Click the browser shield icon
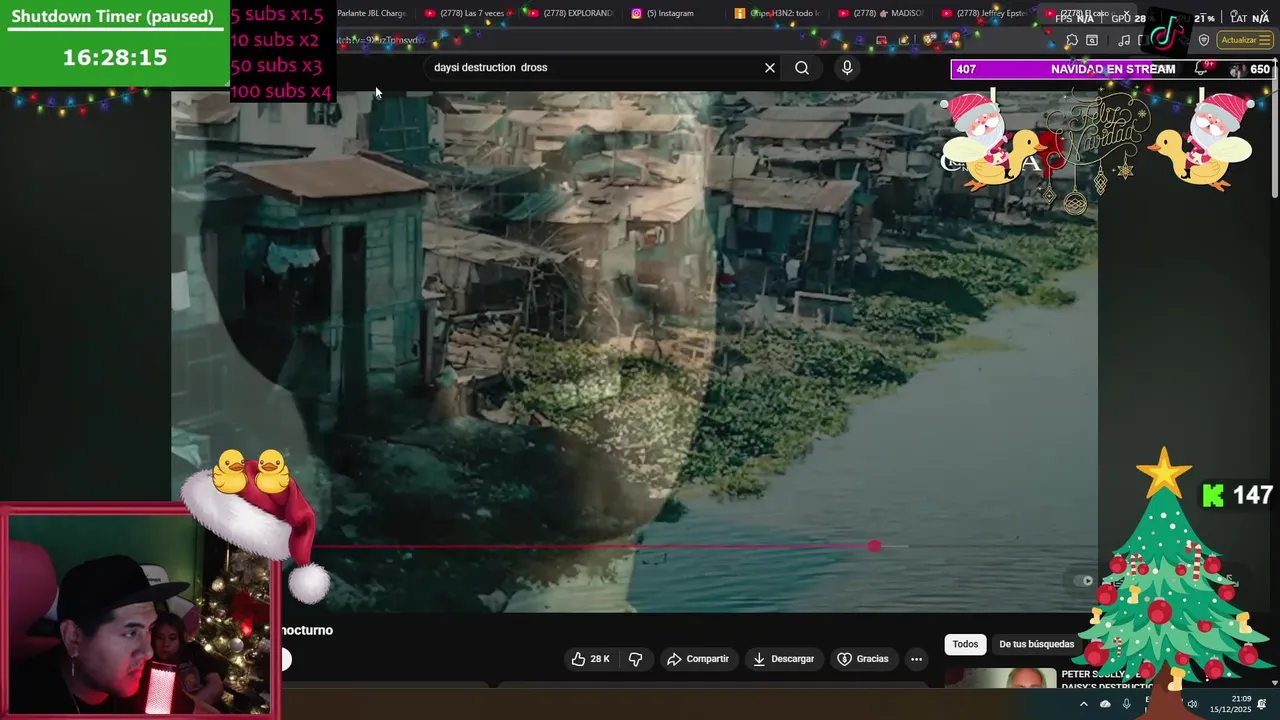The width and height of the screenshot is (1280, 720). (1204, 41)
